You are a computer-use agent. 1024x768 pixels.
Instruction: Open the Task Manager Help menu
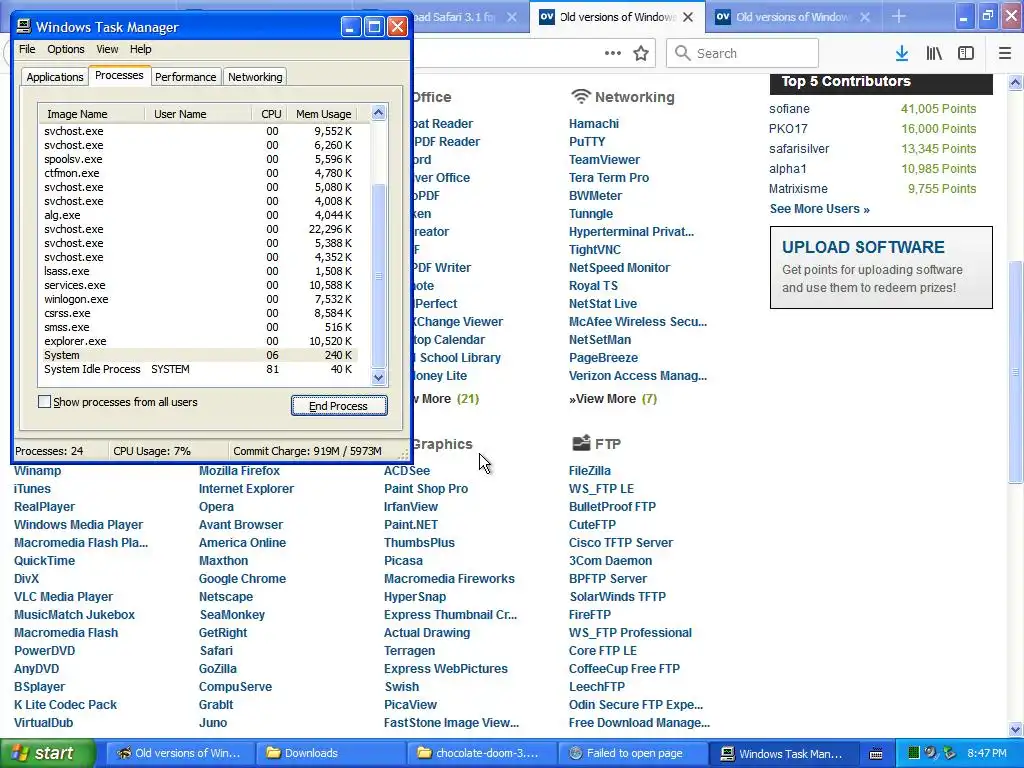[x=140, y=49]
